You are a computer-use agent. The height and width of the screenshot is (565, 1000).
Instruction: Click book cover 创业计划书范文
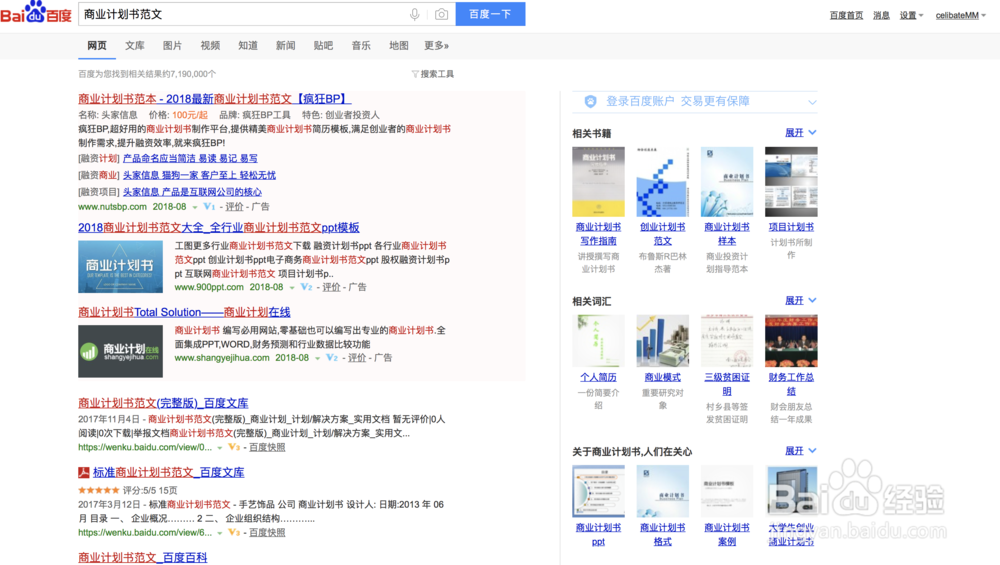coord(663,182)
